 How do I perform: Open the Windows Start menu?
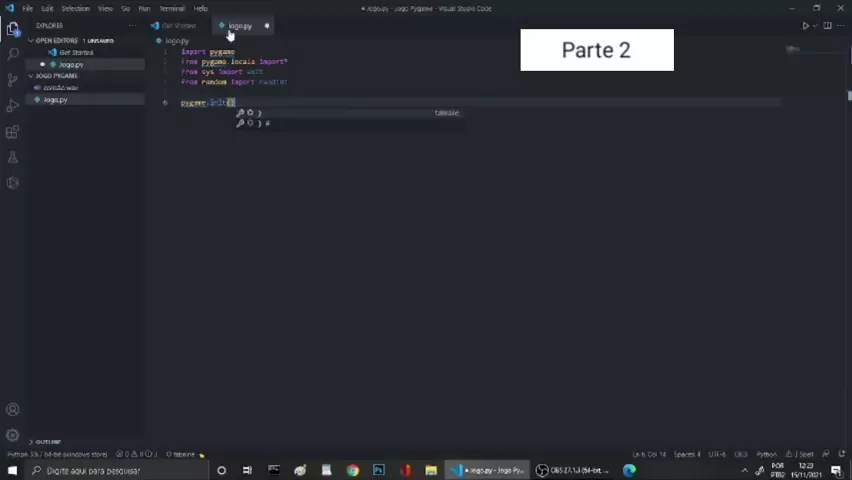(x=12, y=470)
